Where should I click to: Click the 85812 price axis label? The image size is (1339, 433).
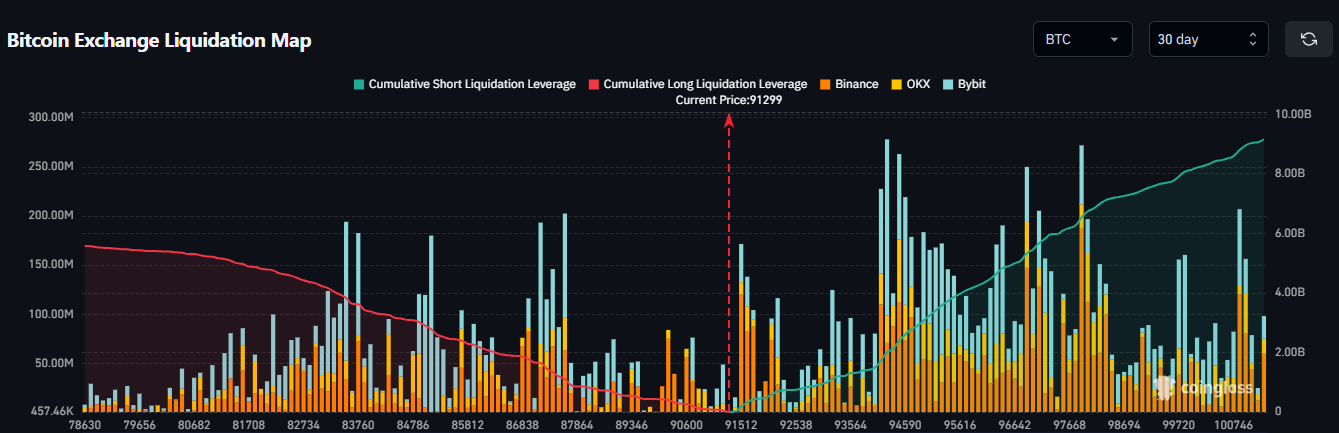pos(467,425)
